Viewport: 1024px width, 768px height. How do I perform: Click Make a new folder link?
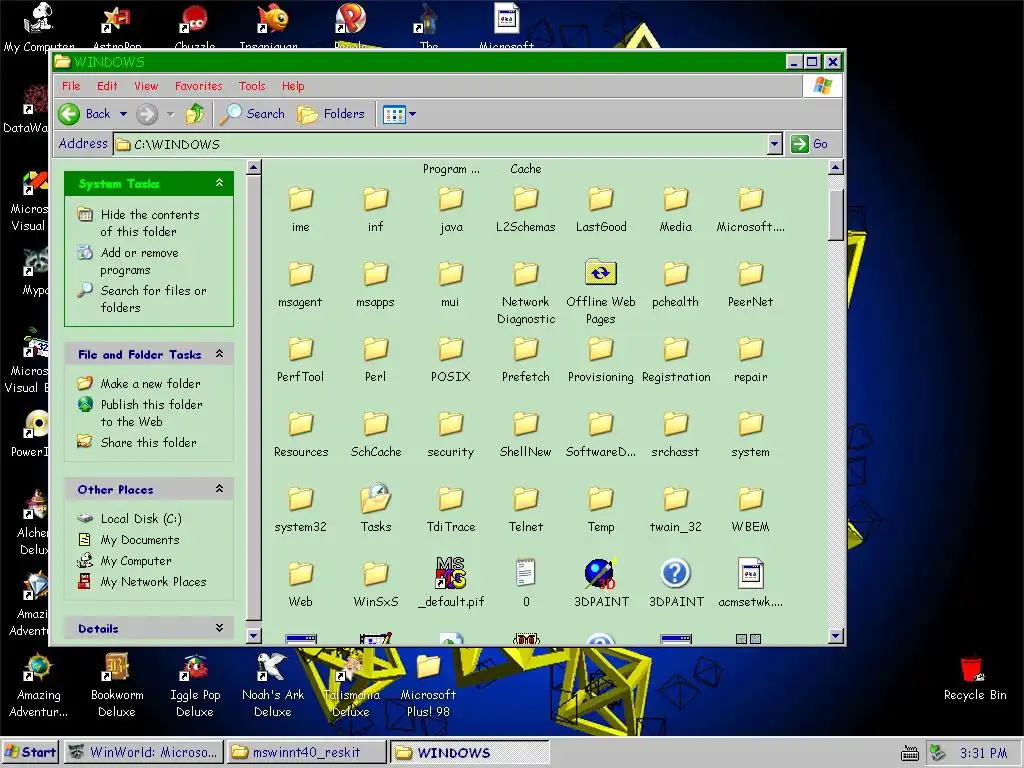point(150,383)
